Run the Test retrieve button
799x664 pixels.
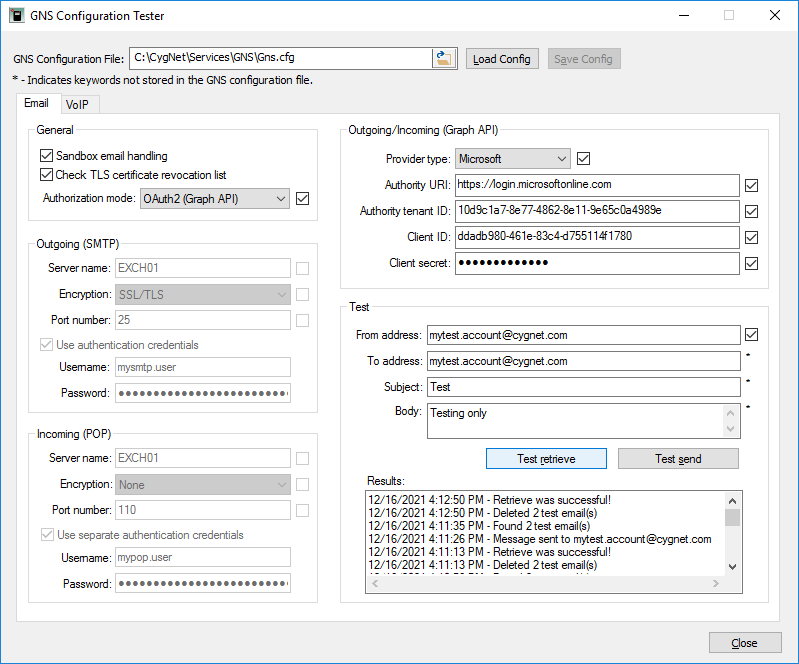coord(546,459)
